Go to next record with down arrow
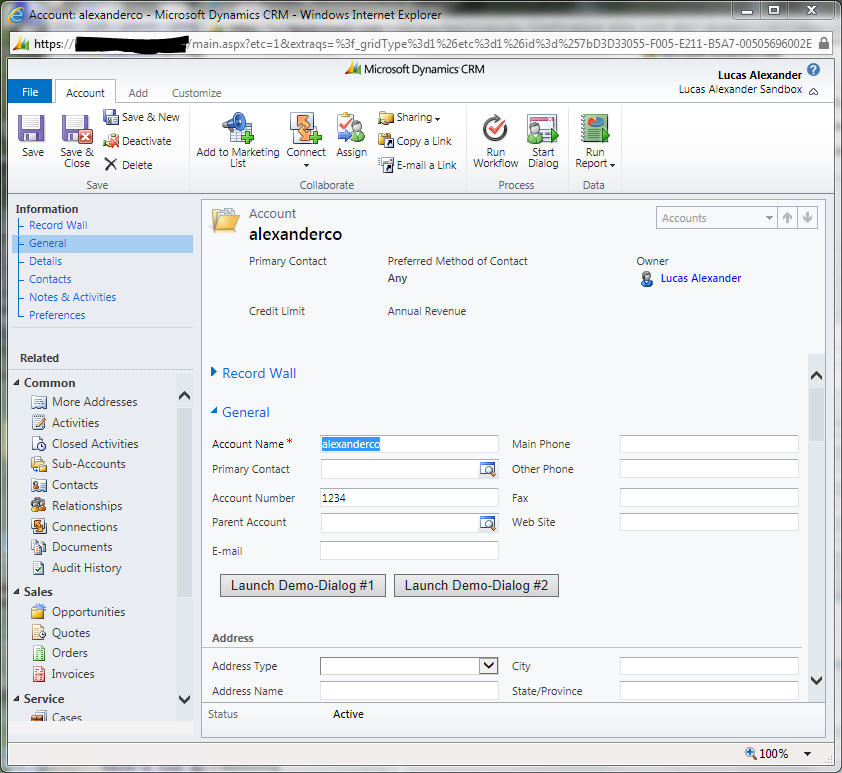The height and width of the screenshot is (773, 842). pos(807,218)
